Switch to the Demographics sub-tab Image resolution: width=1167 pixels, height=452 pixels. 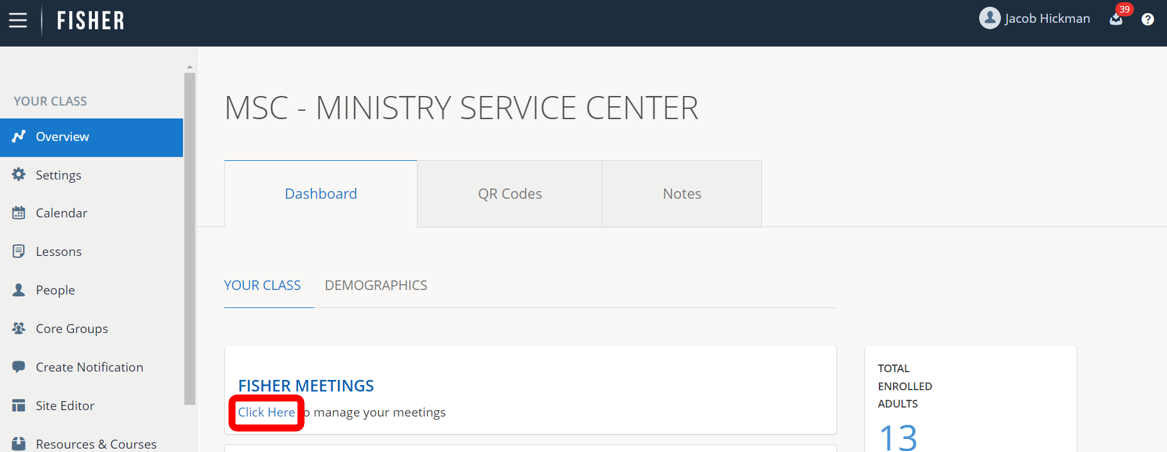tap(375, 285)
